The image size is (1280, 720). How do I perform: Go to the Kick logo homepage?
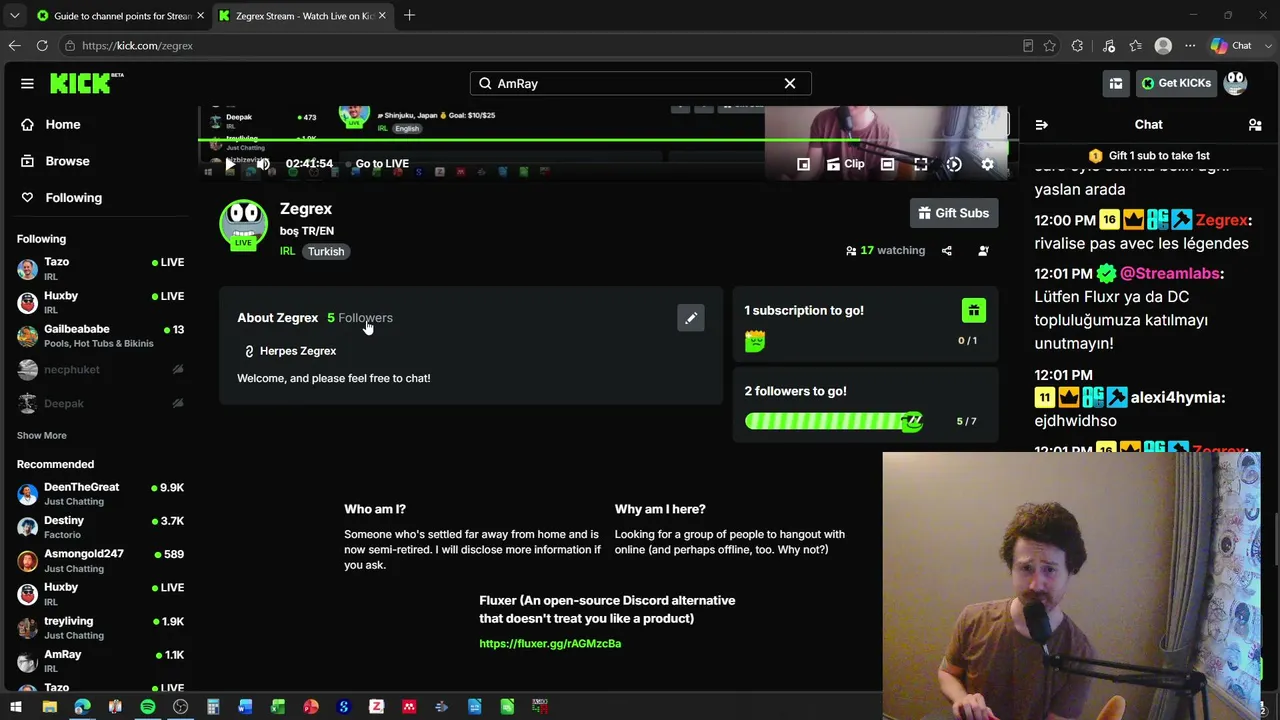86,83
